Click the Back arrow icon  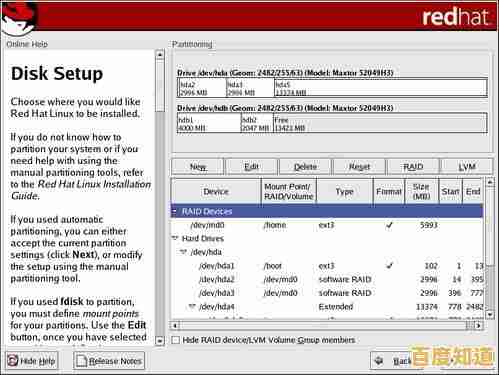379,360
